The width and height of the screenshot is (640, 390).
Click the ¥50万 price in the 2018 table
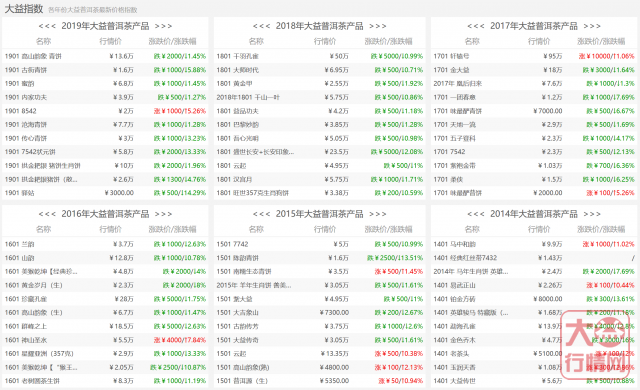[339, 56]
